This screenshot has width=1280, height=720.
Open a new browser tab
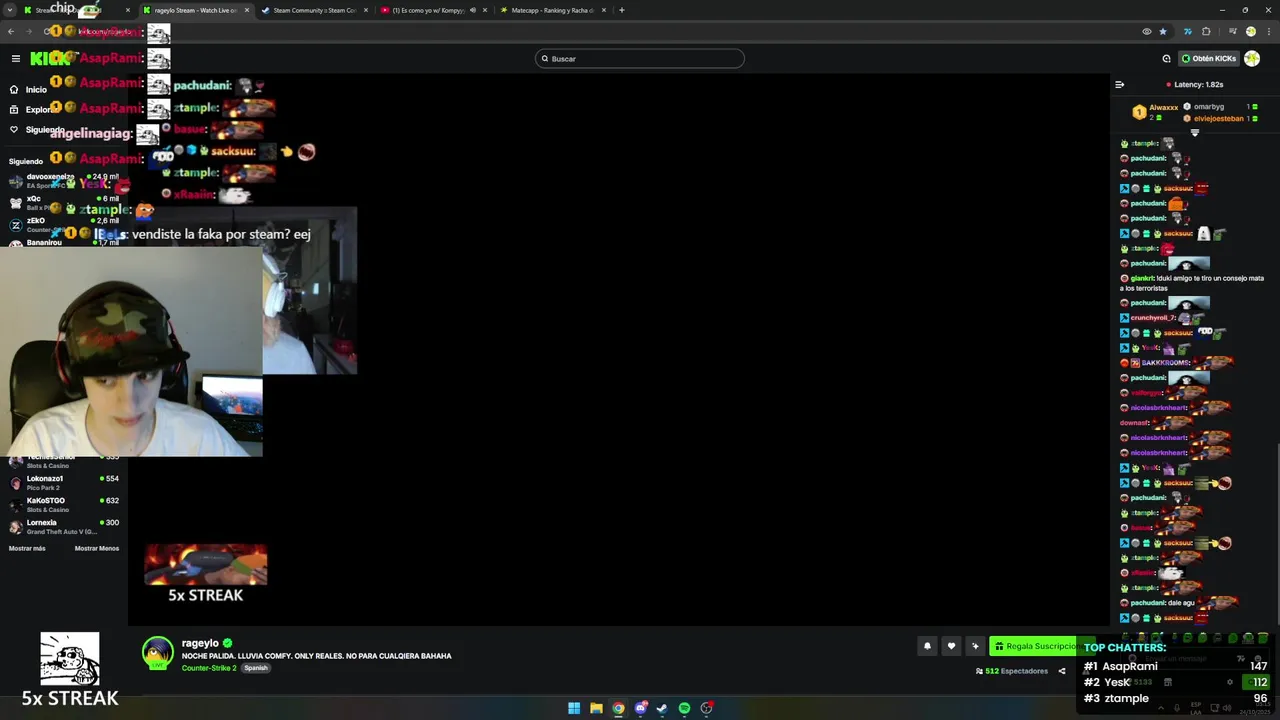coord(621,10)
